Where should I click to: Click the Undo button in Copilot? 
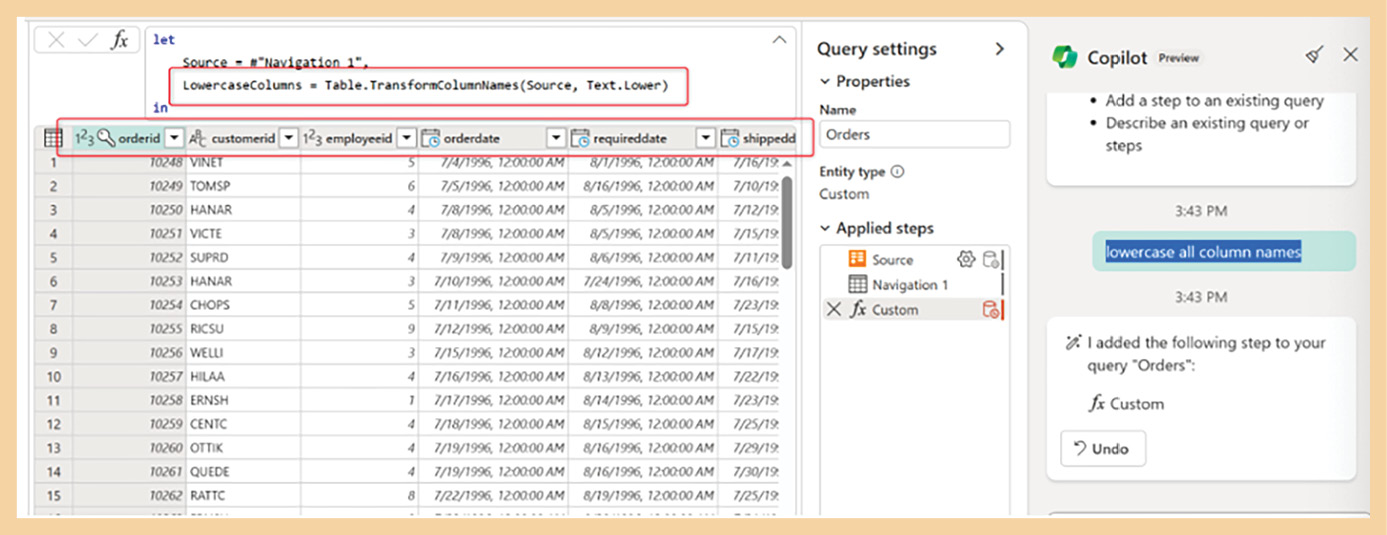[1103, 449]
